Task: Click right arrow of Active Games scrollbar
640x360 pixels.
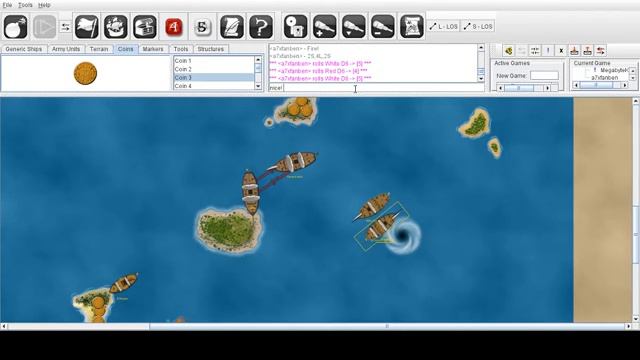Action: [x=547, y=88]
